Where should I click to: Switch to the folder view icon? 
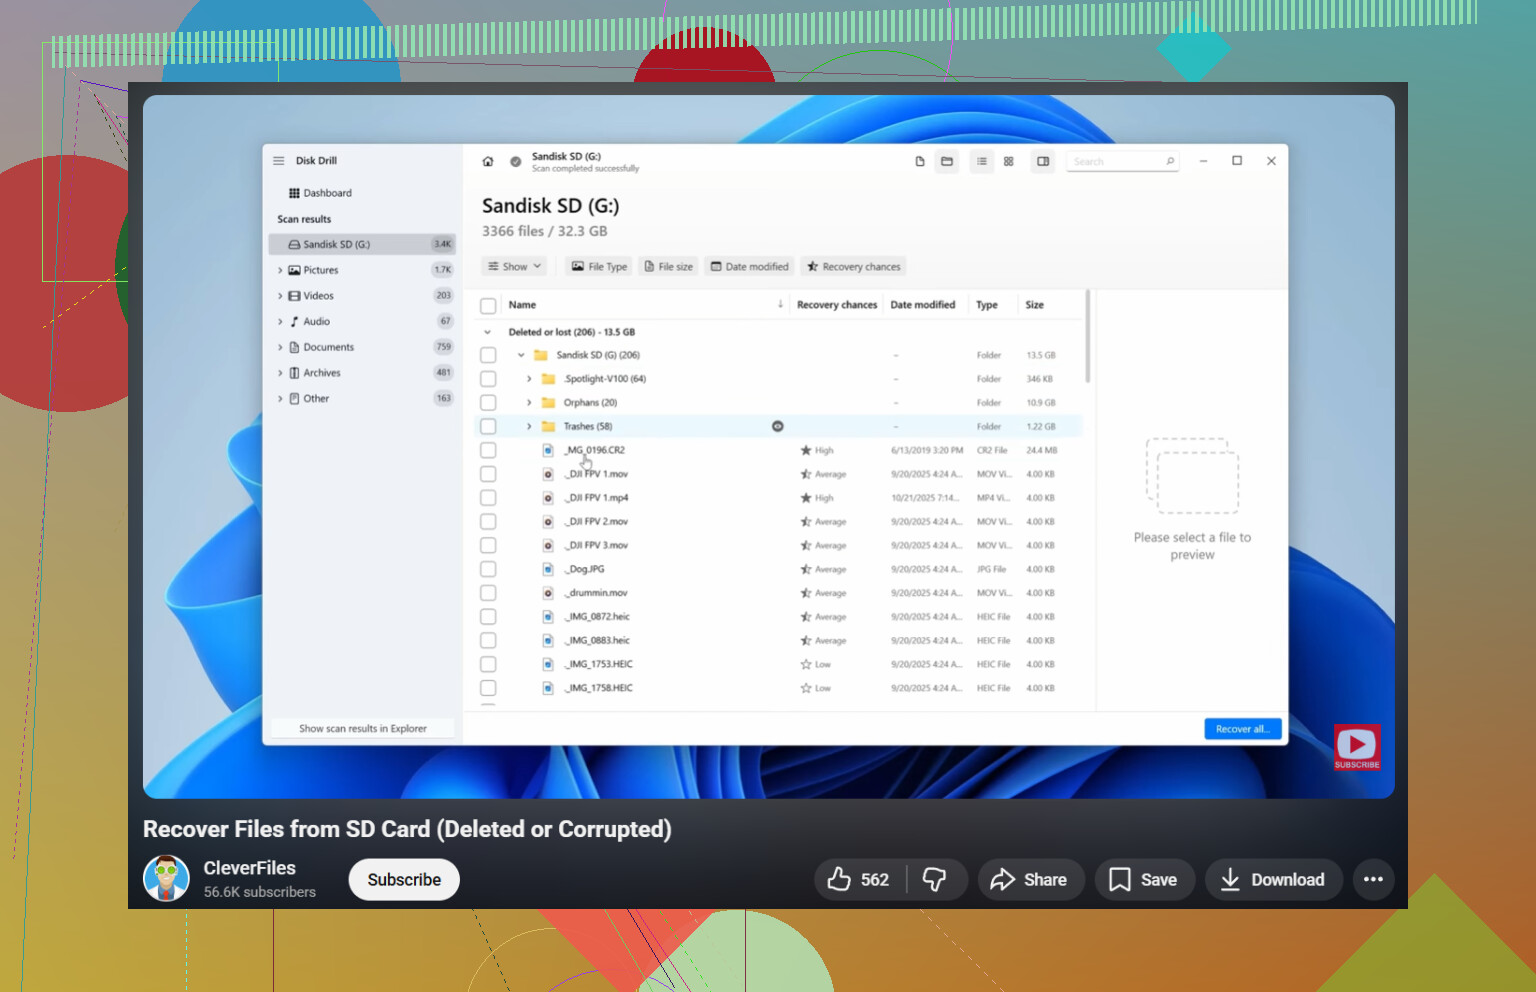pyautogui.click(x=947, y=161)
